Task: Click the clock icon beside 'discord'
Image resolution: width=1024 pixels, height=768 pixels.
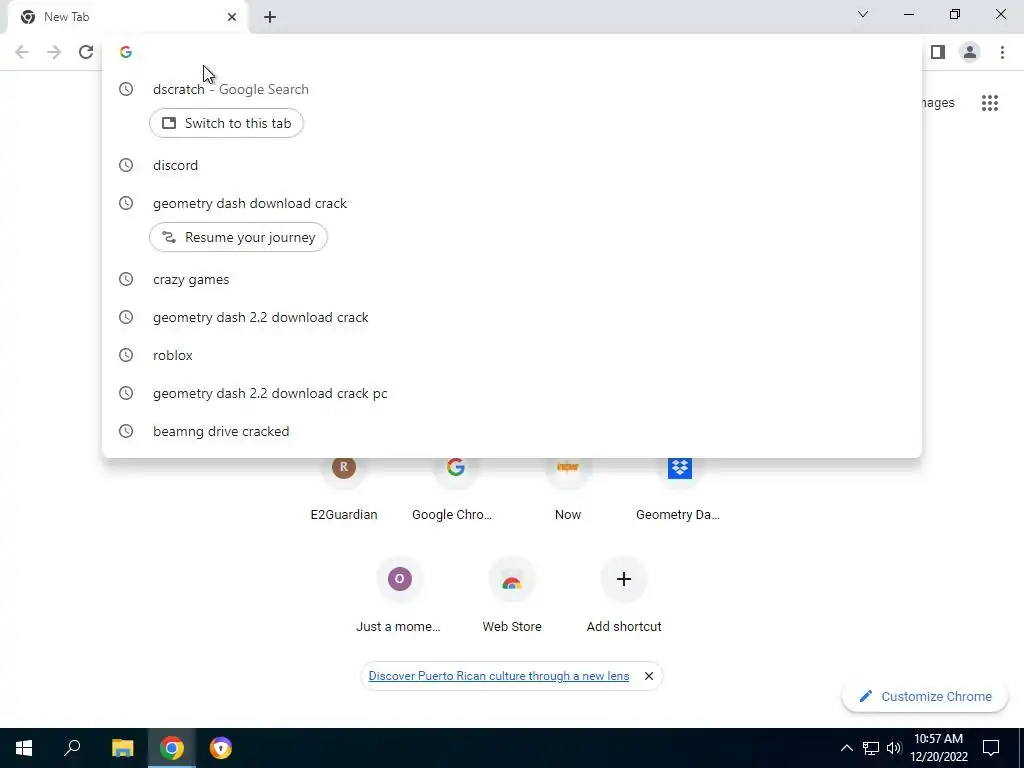Action: (x=126, y=165)
